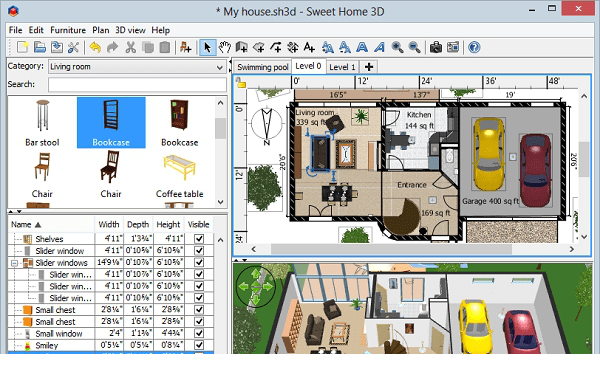Switch to the Level 1 tab
Image resolution: width=600 pixels, height=368 pixels.
tap(342, 67)
